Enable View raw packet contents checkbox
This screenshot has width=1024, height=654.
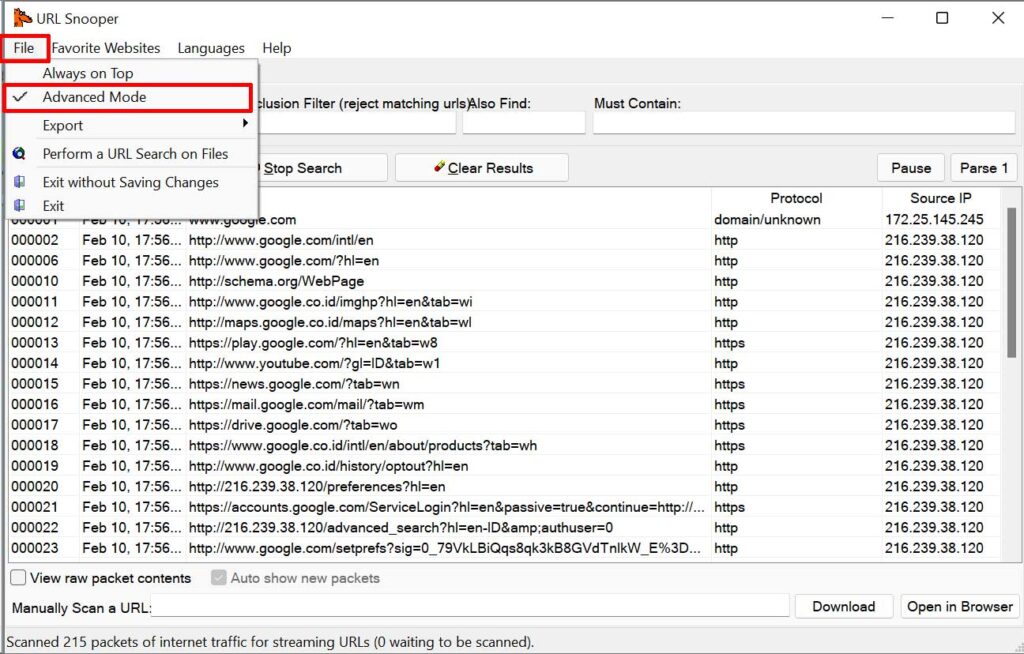18,578
